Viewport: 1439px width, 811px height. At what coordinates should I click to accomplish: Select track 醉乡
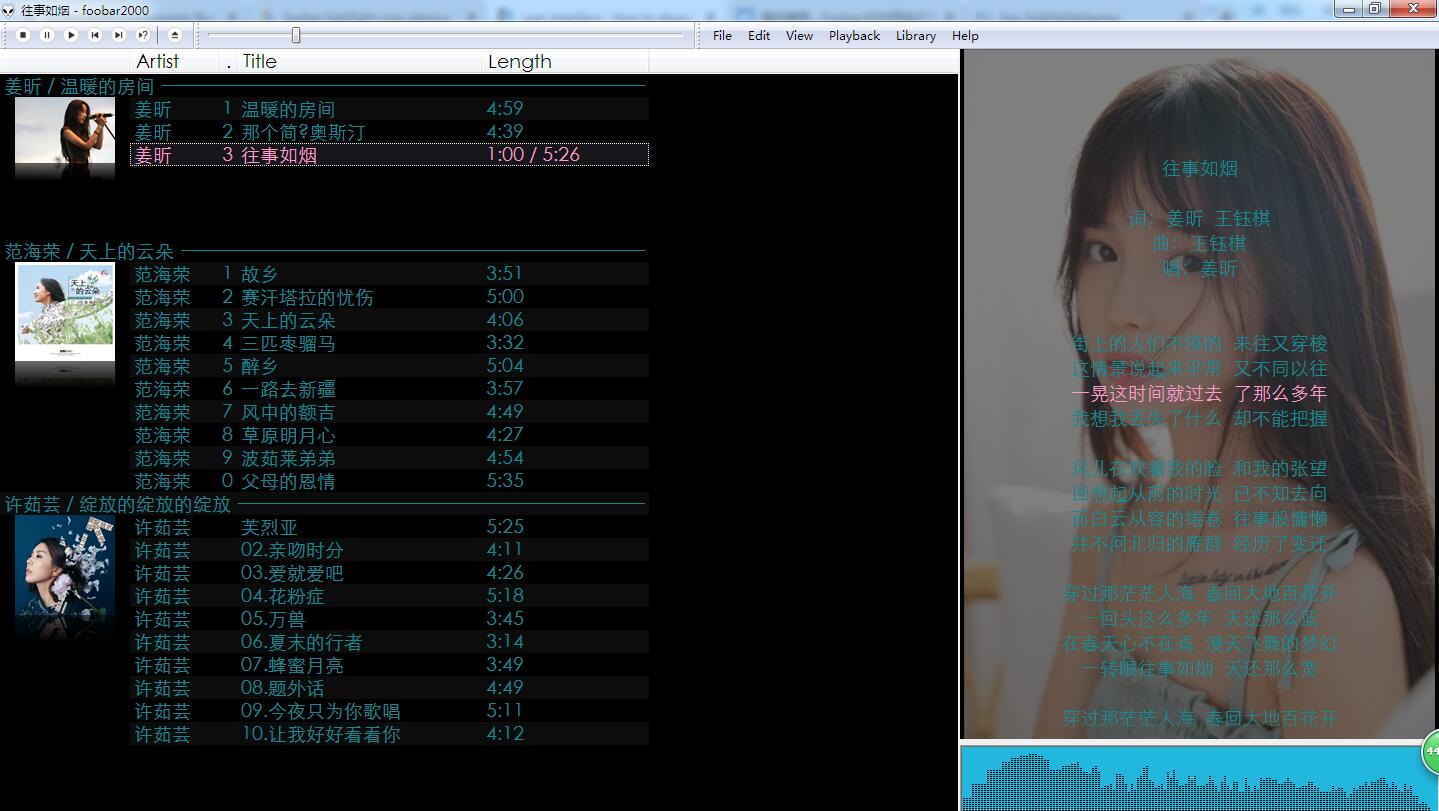click(x=390, y=365)
